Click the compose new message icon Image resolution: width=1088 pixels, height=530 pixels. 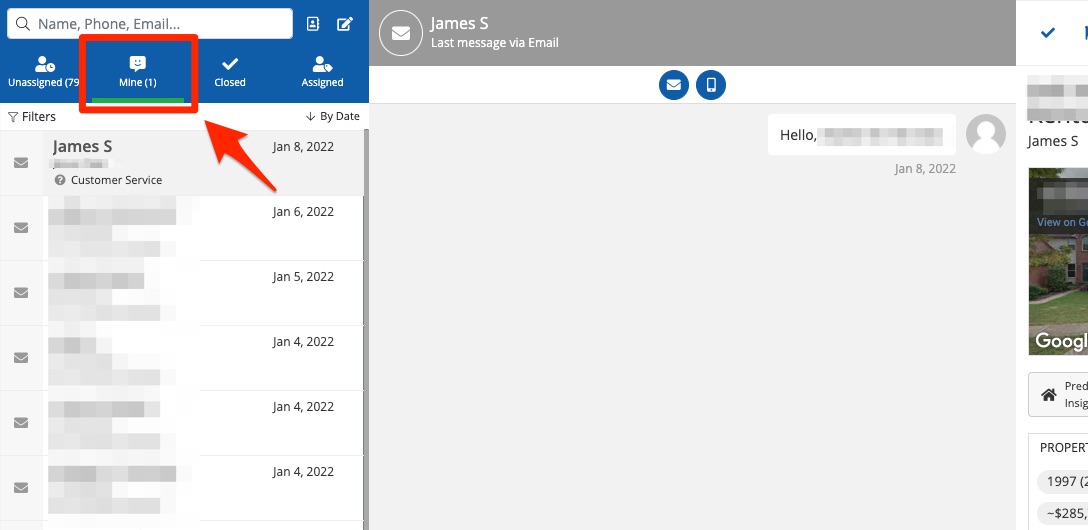click(345, 24)
